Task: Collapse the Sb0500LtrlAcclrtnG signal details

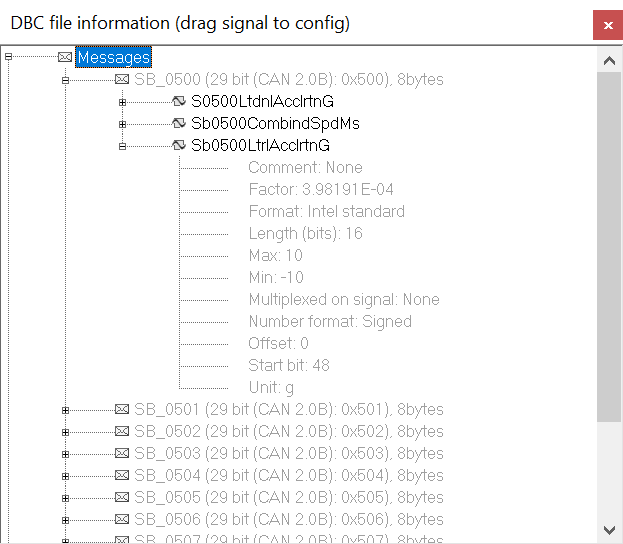Action: [x=122, y=146]
